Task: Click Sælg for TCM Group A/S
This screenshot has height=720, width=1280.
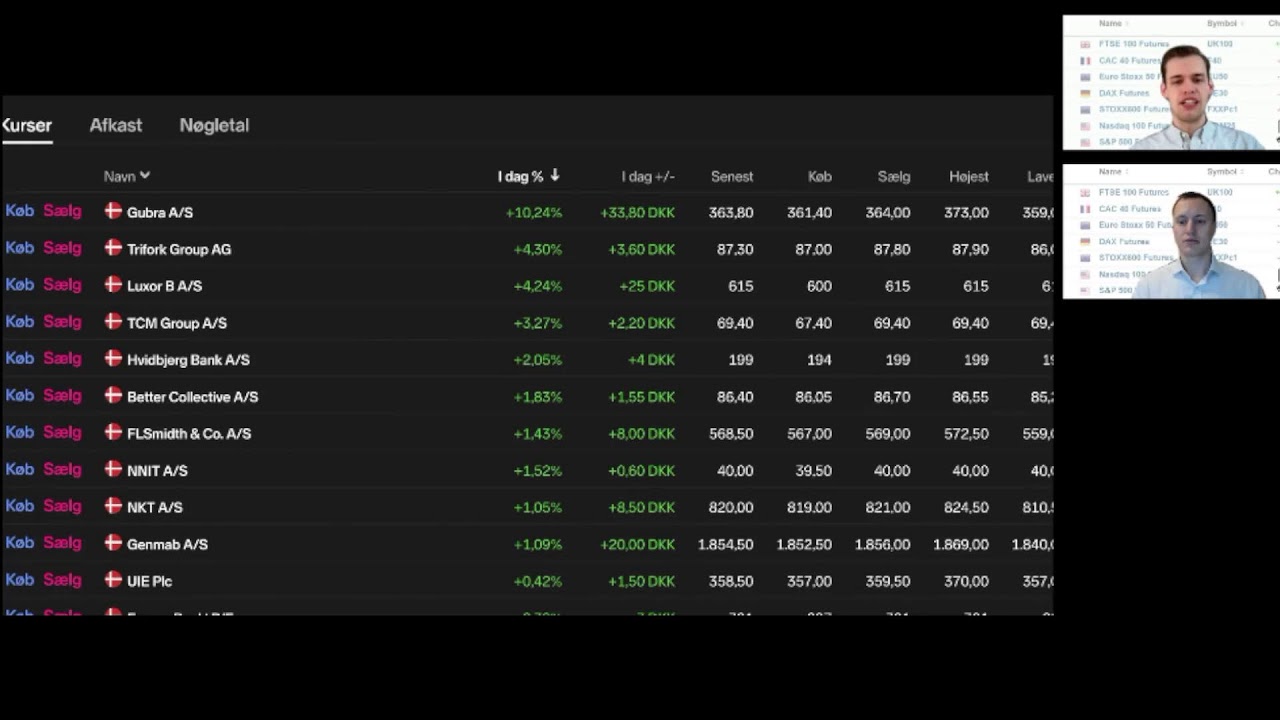Action: [62, 322]
